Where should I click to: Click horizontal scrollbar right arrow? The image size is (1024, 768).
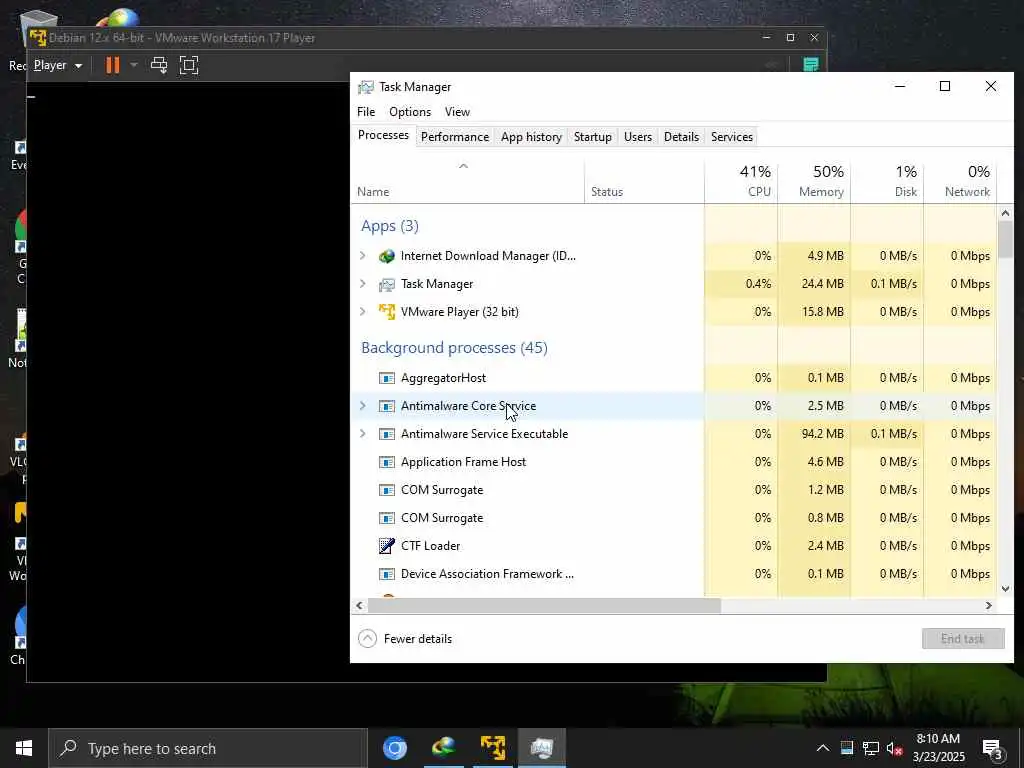pyautogui.click(x=989, y=605)
